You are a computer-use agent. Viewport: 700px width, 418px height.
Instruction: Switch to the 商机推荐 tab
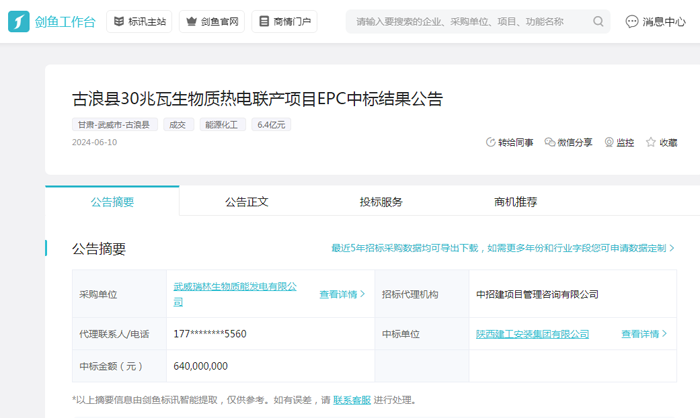tap(516, 202)
